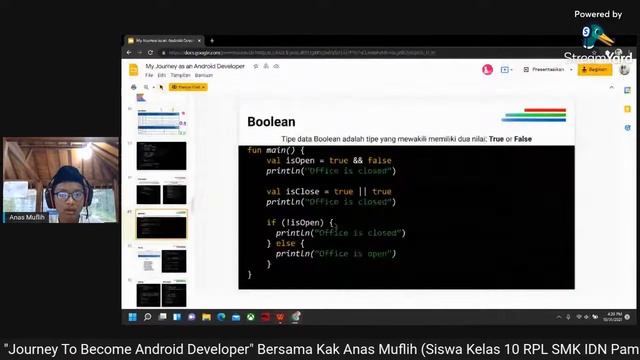This screenshot has width=640, height=360.
Task: Open the Xbox app from taskbar
Action: [x=251, y=317]
